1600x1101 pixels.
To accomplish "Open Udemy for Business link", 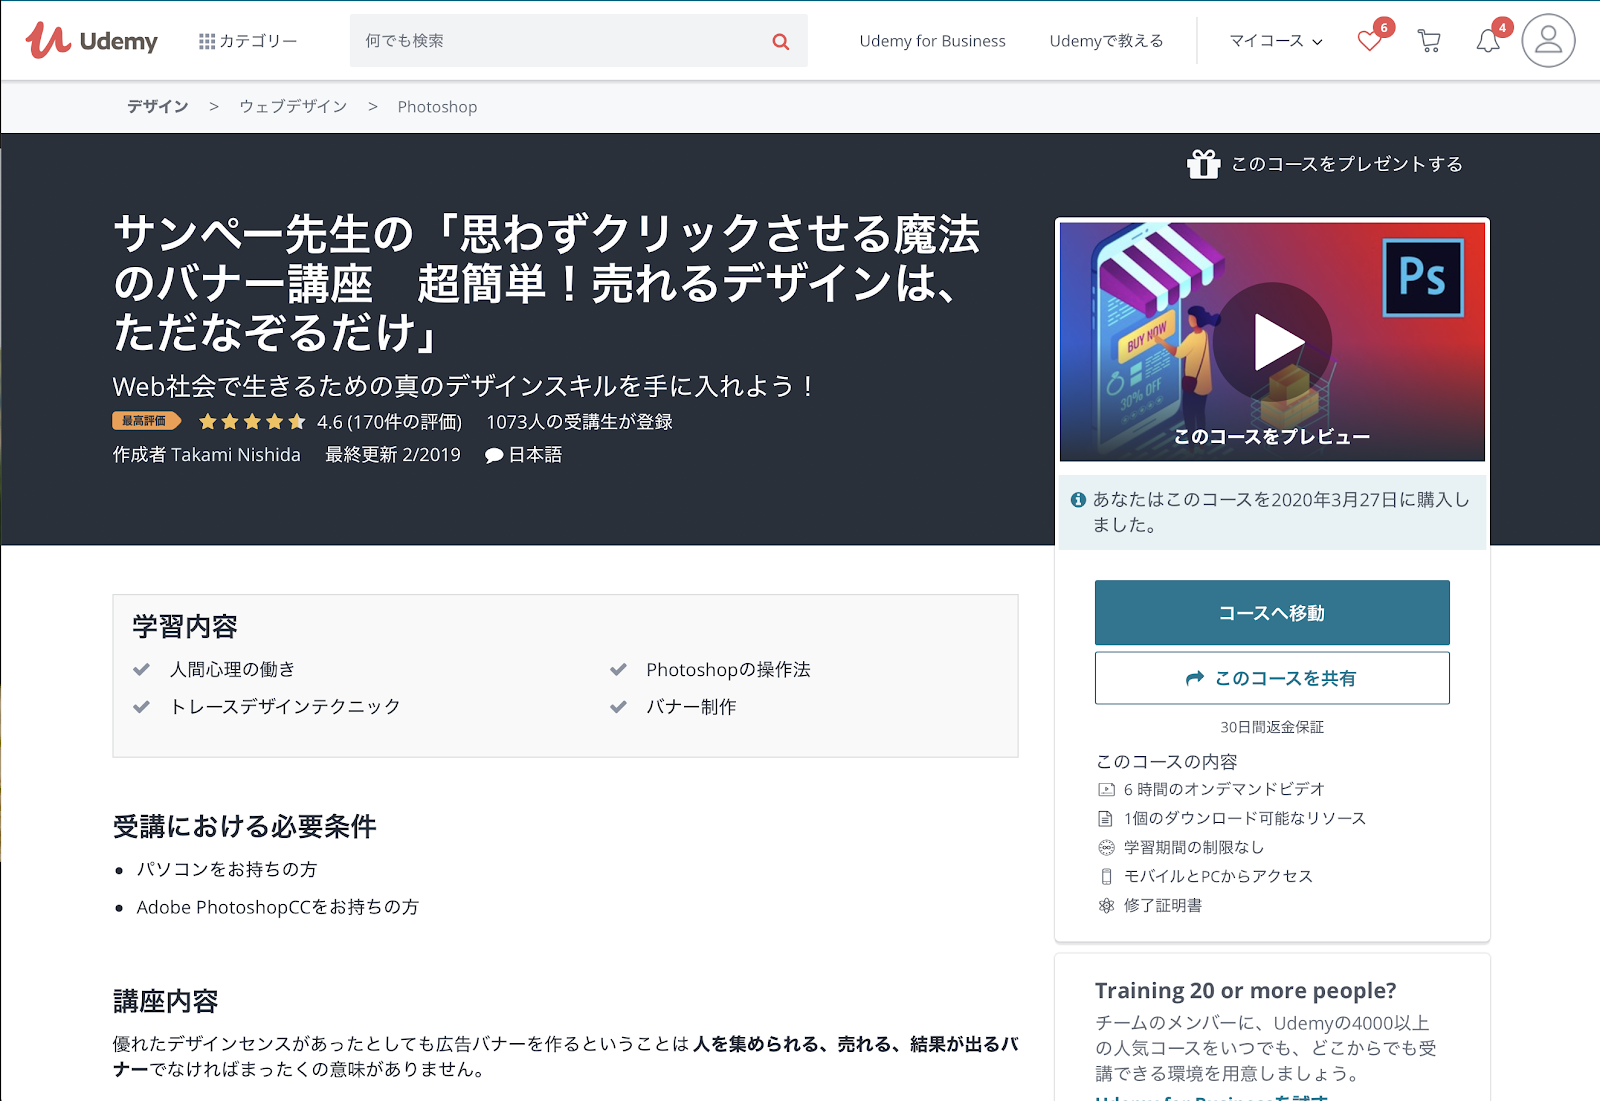I will coord(932,41).
